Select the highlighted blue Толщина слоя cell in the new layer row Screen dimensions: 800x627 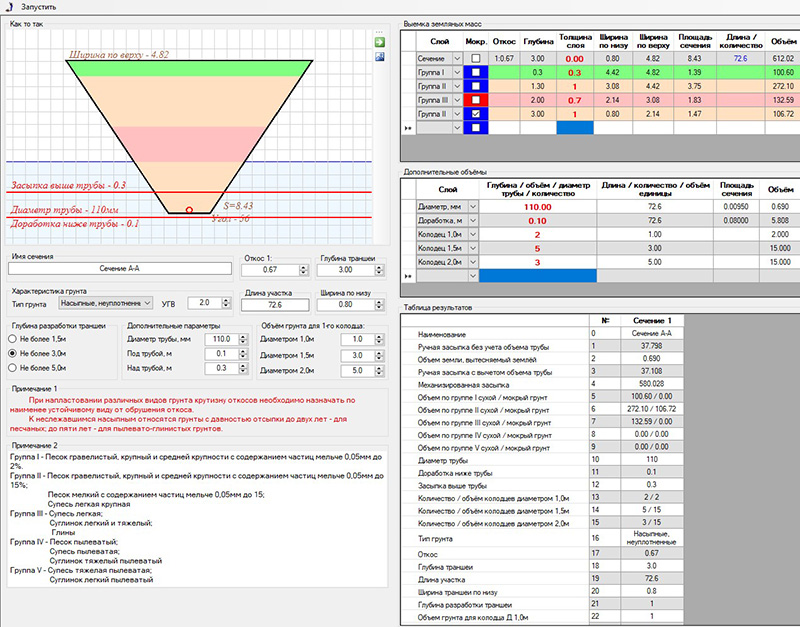575,128
